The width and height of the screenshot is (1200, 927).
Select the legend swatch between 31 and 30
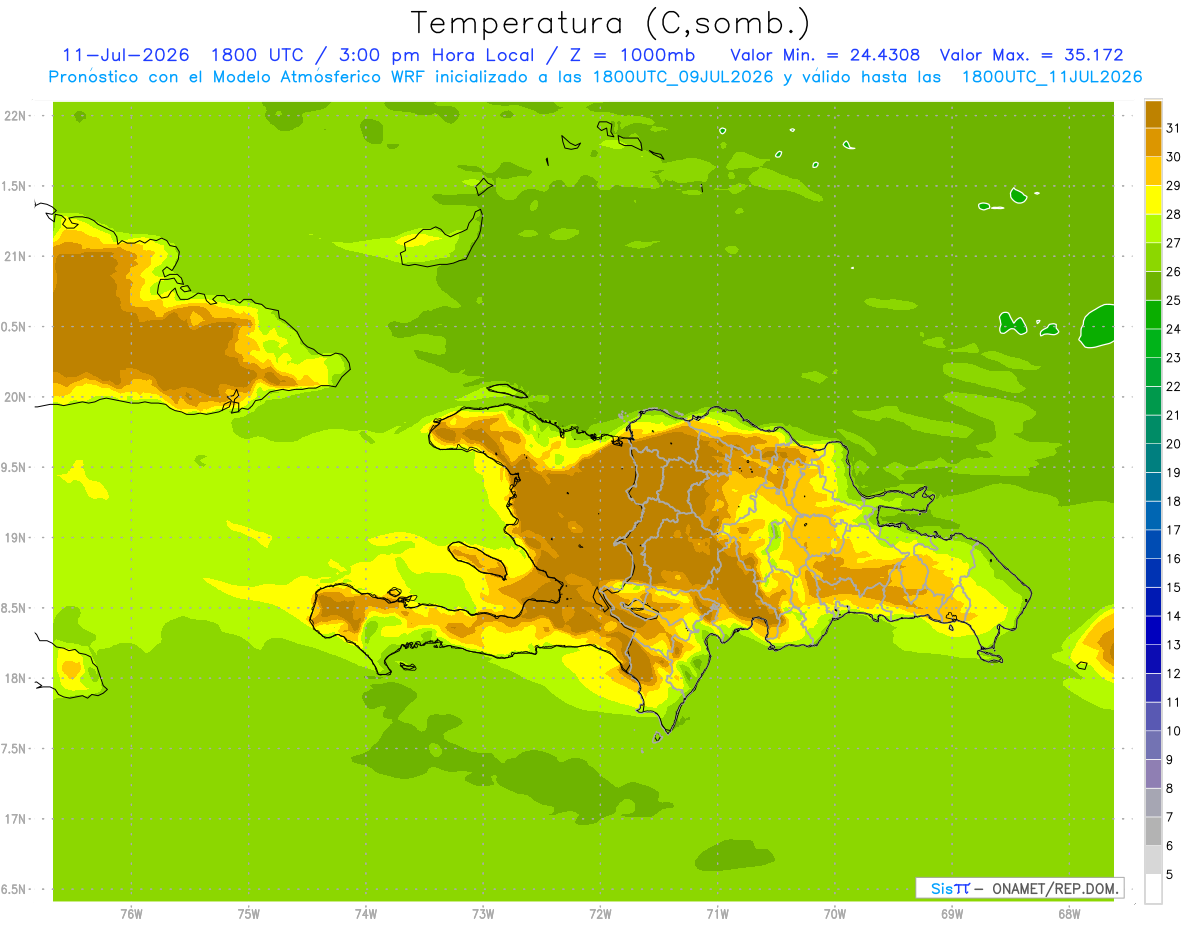pos(1153,143)
